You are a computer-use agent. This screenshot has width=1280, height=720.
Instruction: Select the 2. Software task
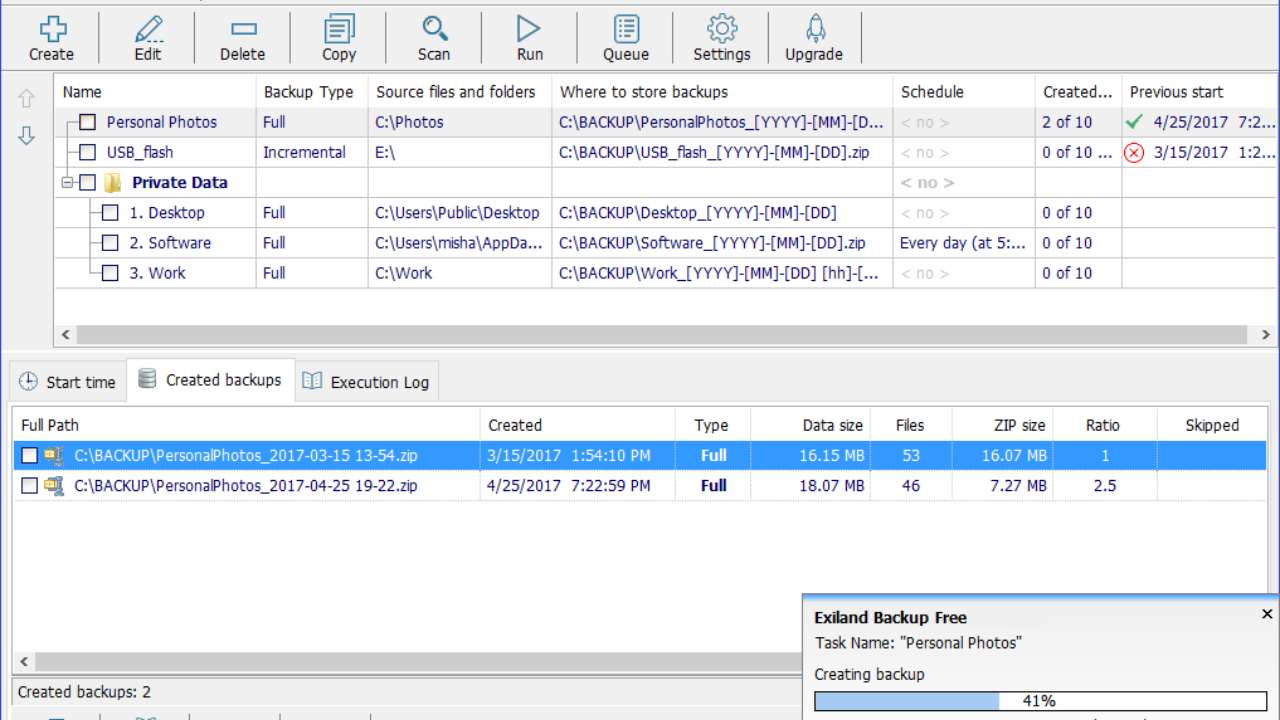[x=170, y=243]
